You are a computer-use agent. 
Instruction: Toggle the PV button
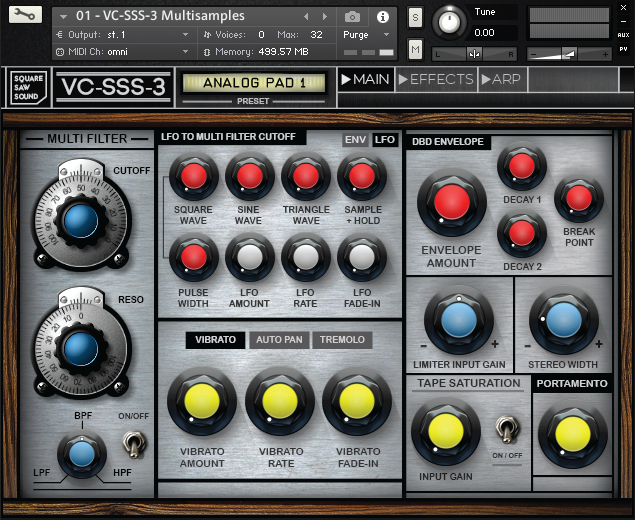pyautogui.click(x=623, y=49)
